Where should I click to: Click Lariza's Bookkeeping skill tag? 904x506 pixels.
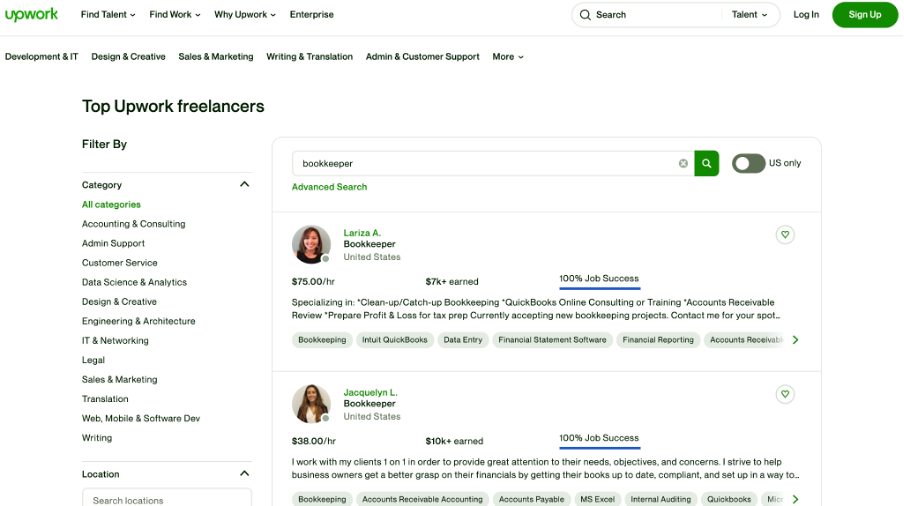coord(322,340)
